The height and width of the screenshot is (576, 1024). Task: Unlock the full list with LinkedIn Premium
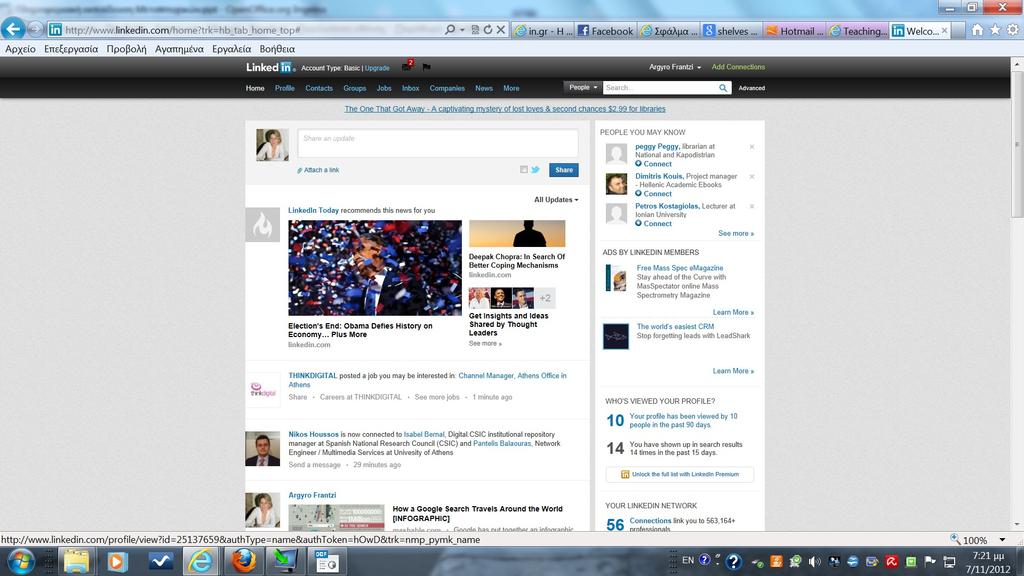click(x=680, y=474)
